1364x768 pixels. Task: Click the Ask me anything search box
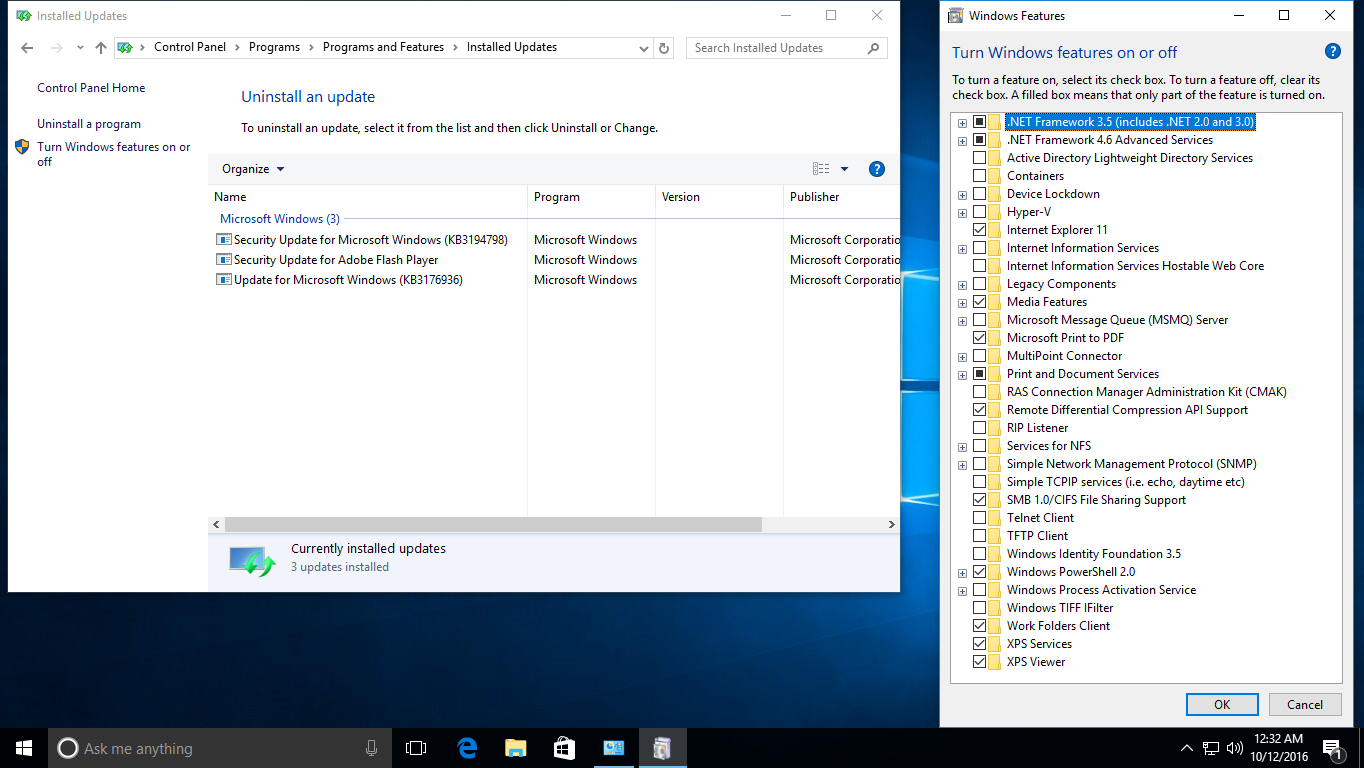pyautogui.click(x=218, y=748)
